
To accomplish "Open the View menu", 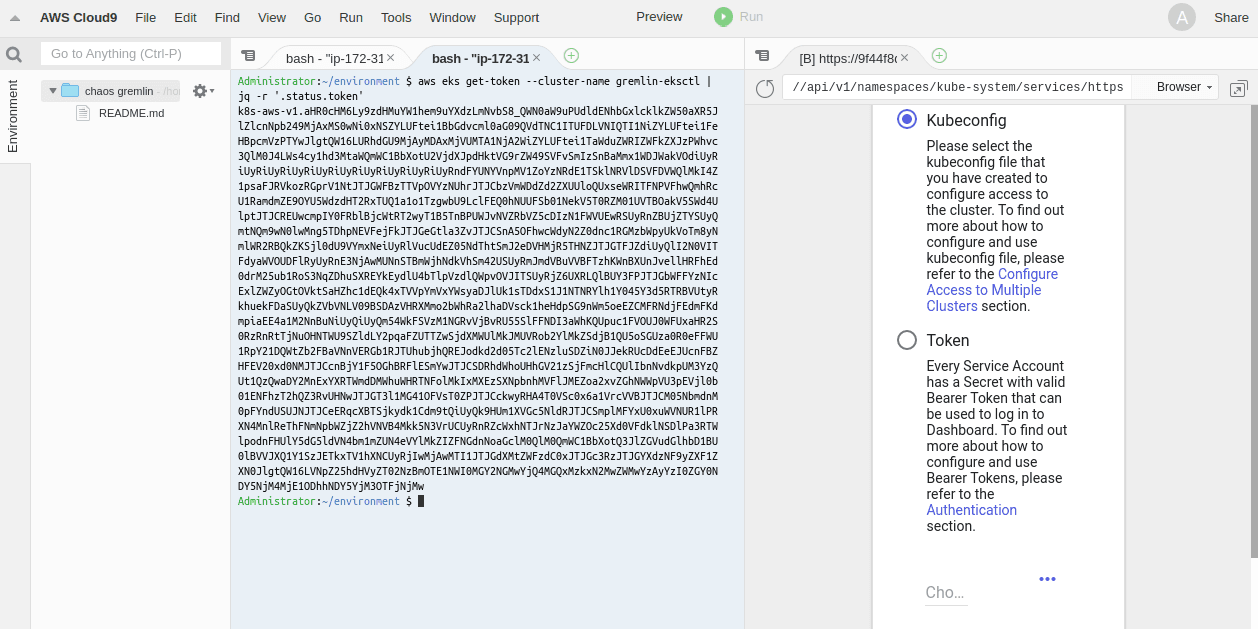I will (x=272, y=17).
